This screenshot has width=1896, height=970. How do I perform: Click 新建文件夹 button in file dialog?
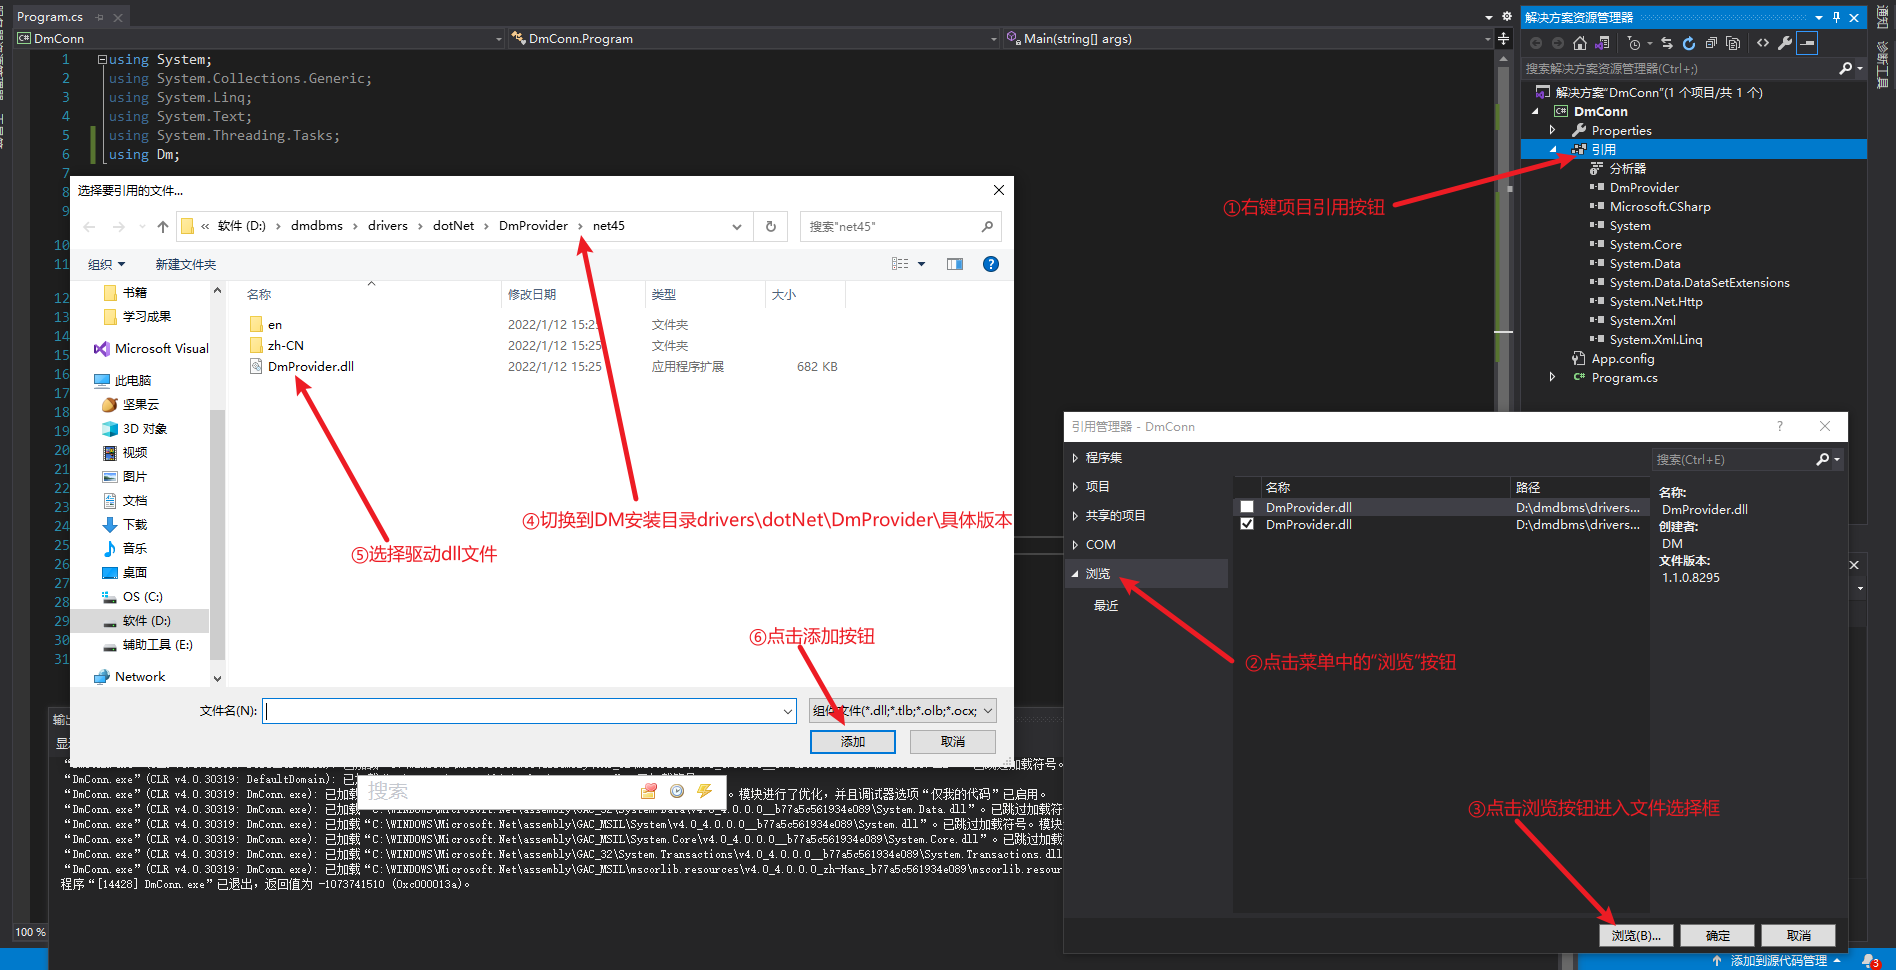pyautogui.click(x=186, y=265)
